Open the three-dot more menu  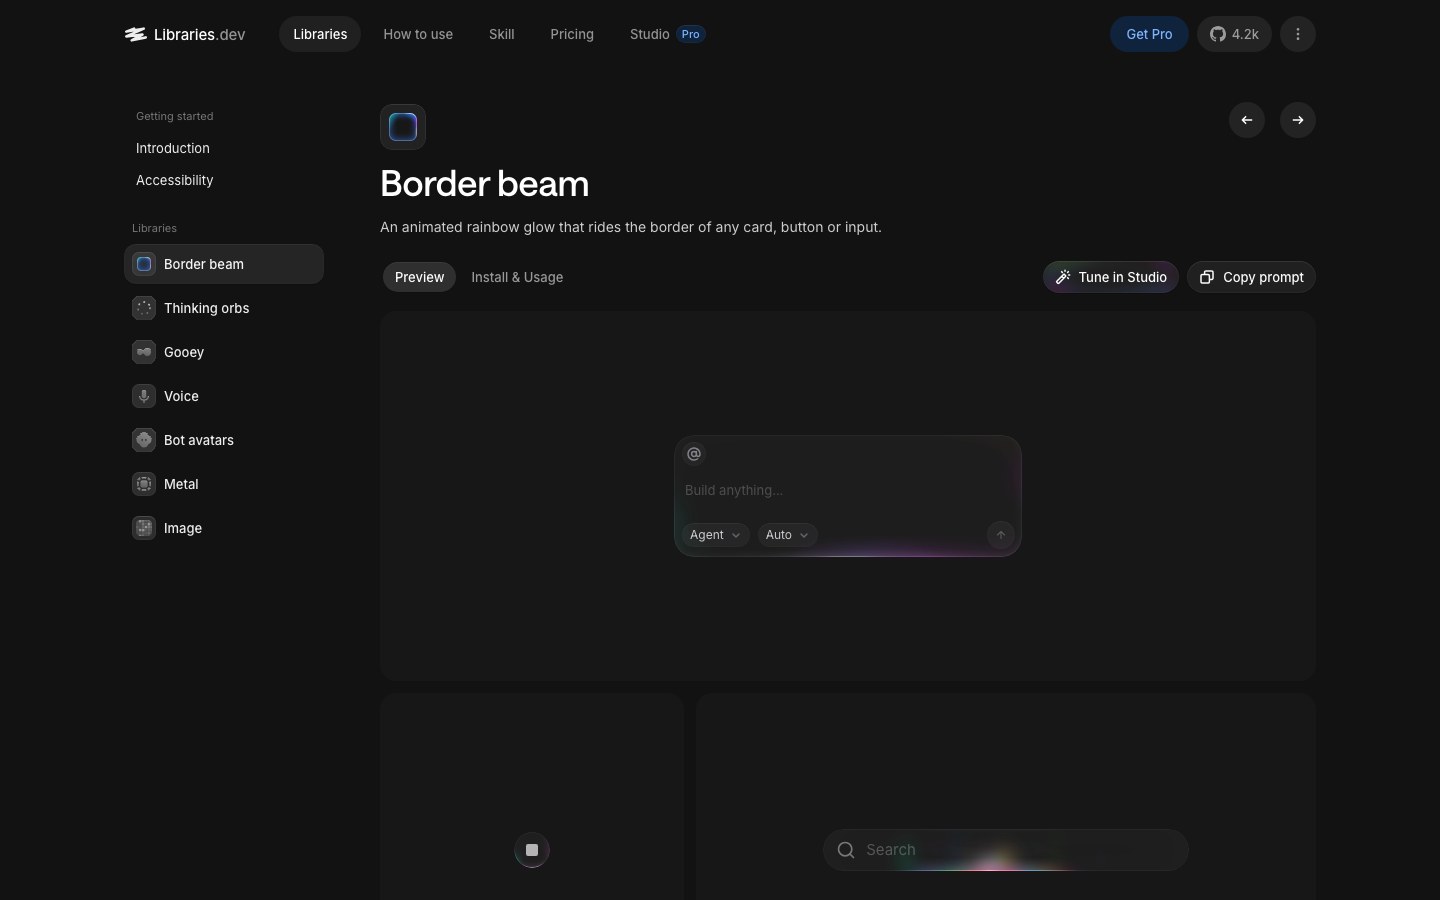point(1298,34)
